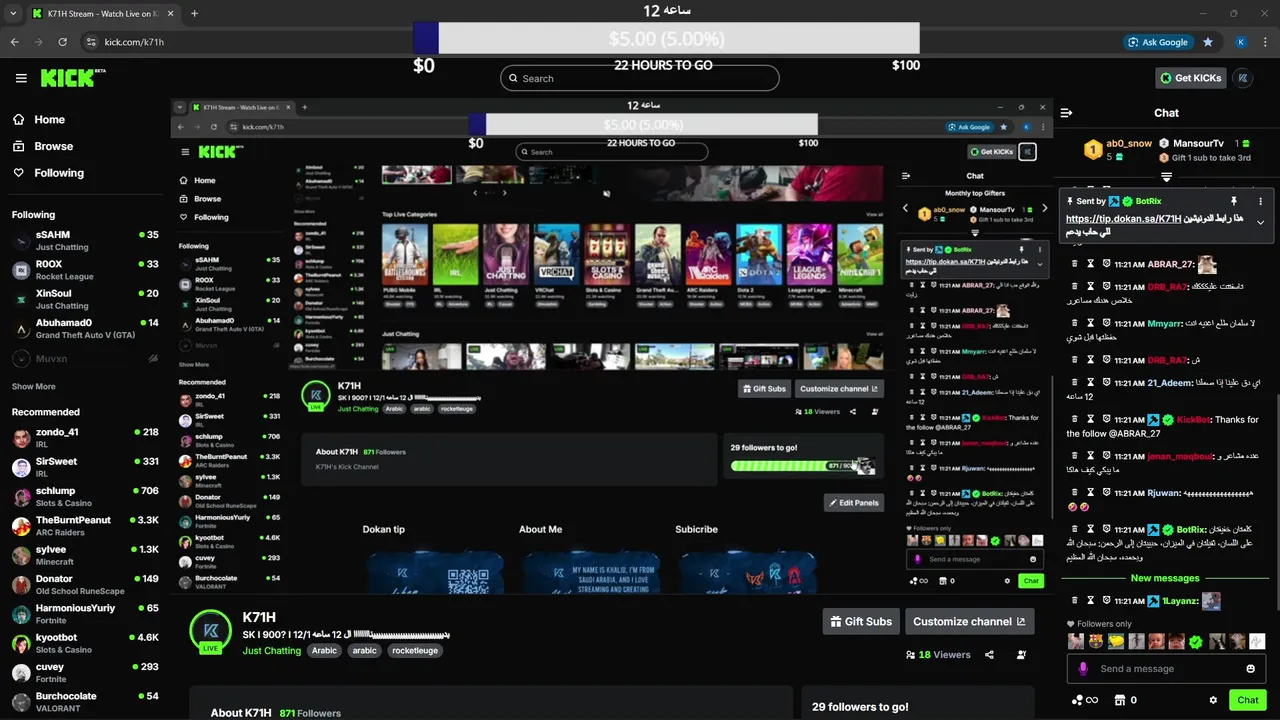Viewport: 1280px width, 720px height.
Task: Open the channel points infinity icon
Action: pos(1086,700)
